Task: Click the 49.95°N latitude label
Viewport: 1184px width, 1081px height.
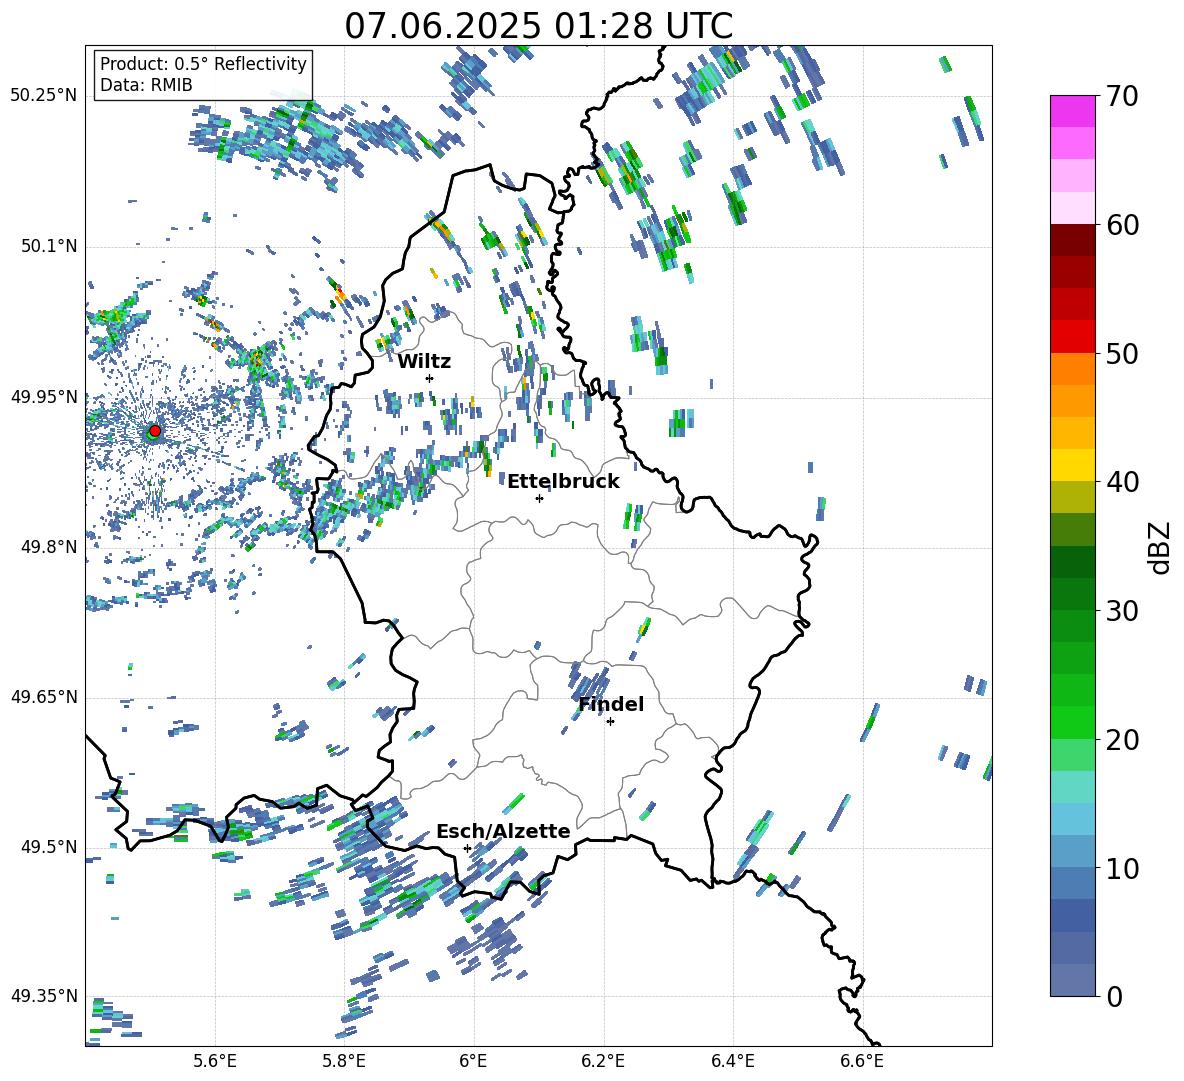Action: coord(44,396)
